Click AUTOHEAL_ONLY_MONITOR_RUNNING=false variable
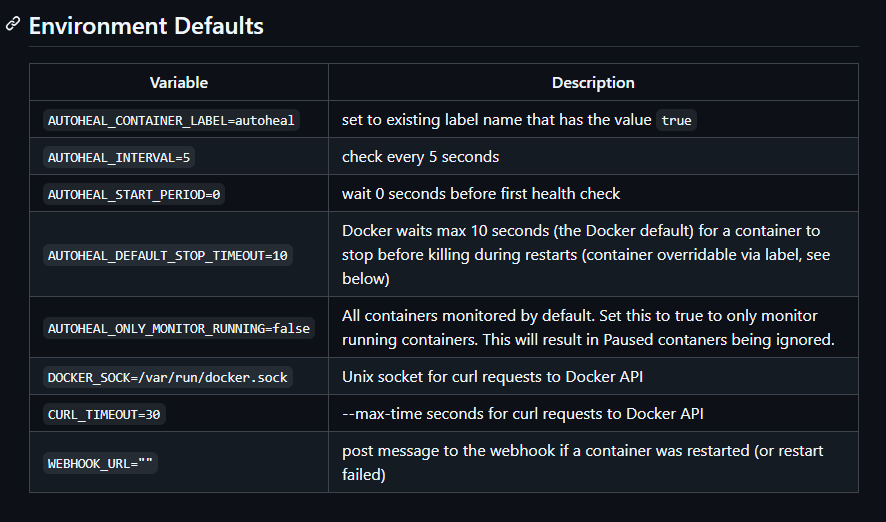The height and width of the screenshot is (522, 886). [x=179, y=328]
